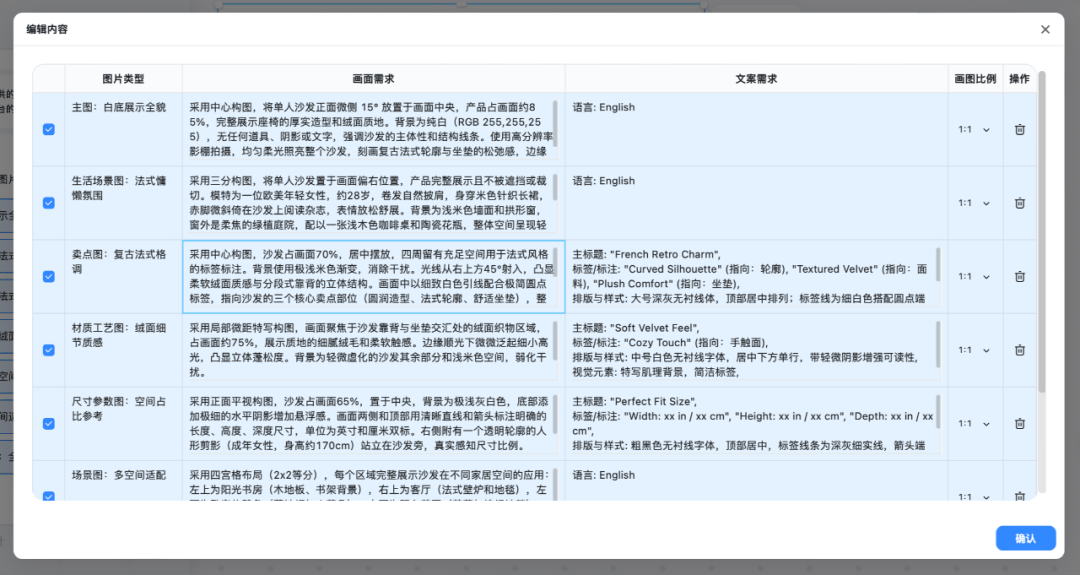Uncheck the 尺寸参数图：空间占比参考 row checkbox
Screen dimensions: 1080x575
tap(49, 424)
